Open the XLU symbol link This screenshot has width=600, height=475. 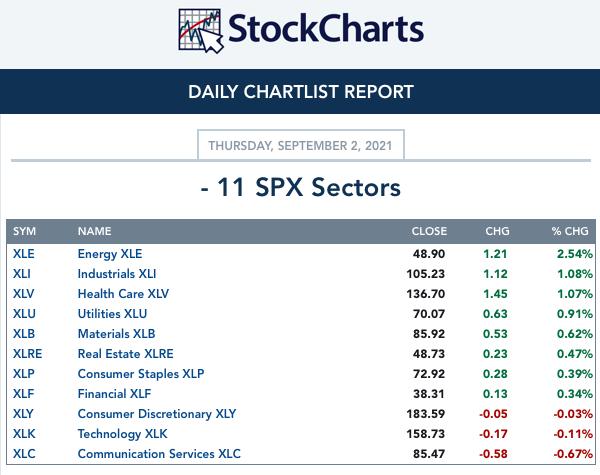24,314
